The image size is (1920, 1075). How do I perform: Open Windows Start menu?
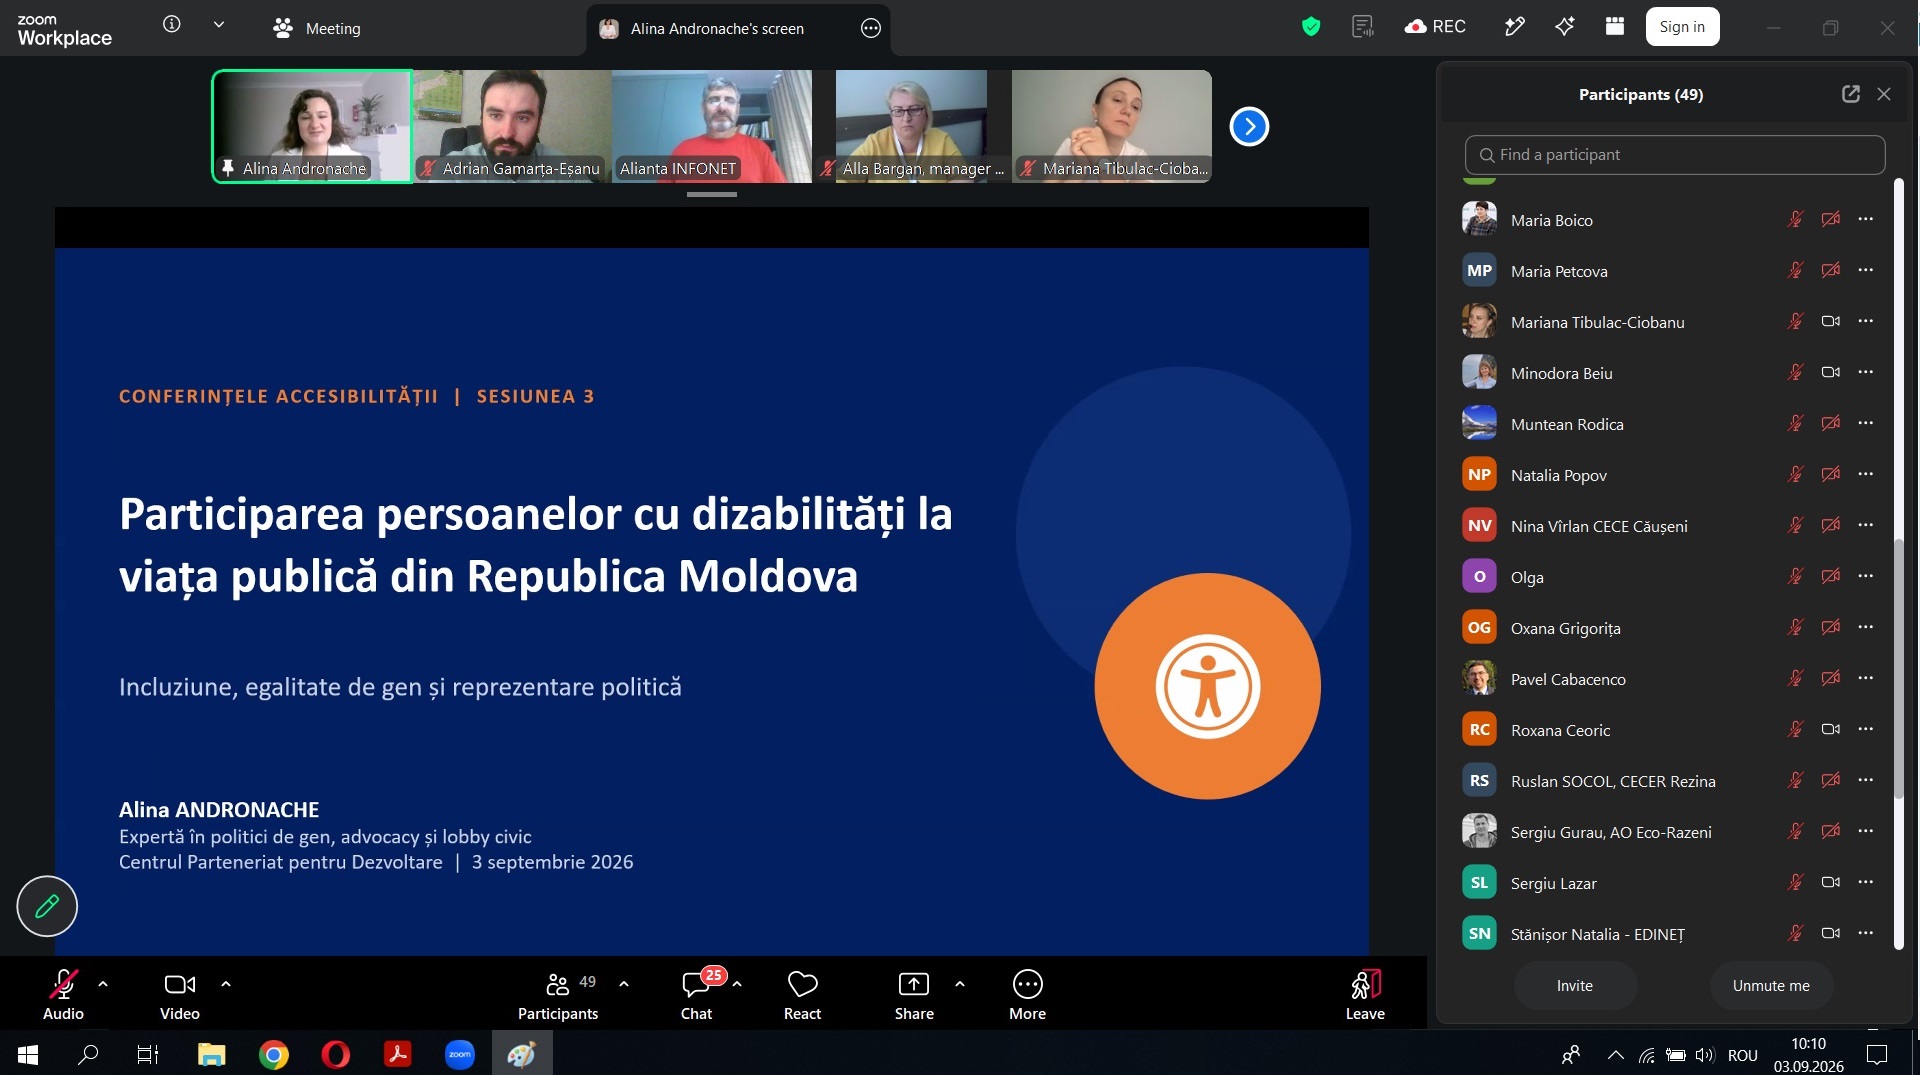click(28, 1054)
